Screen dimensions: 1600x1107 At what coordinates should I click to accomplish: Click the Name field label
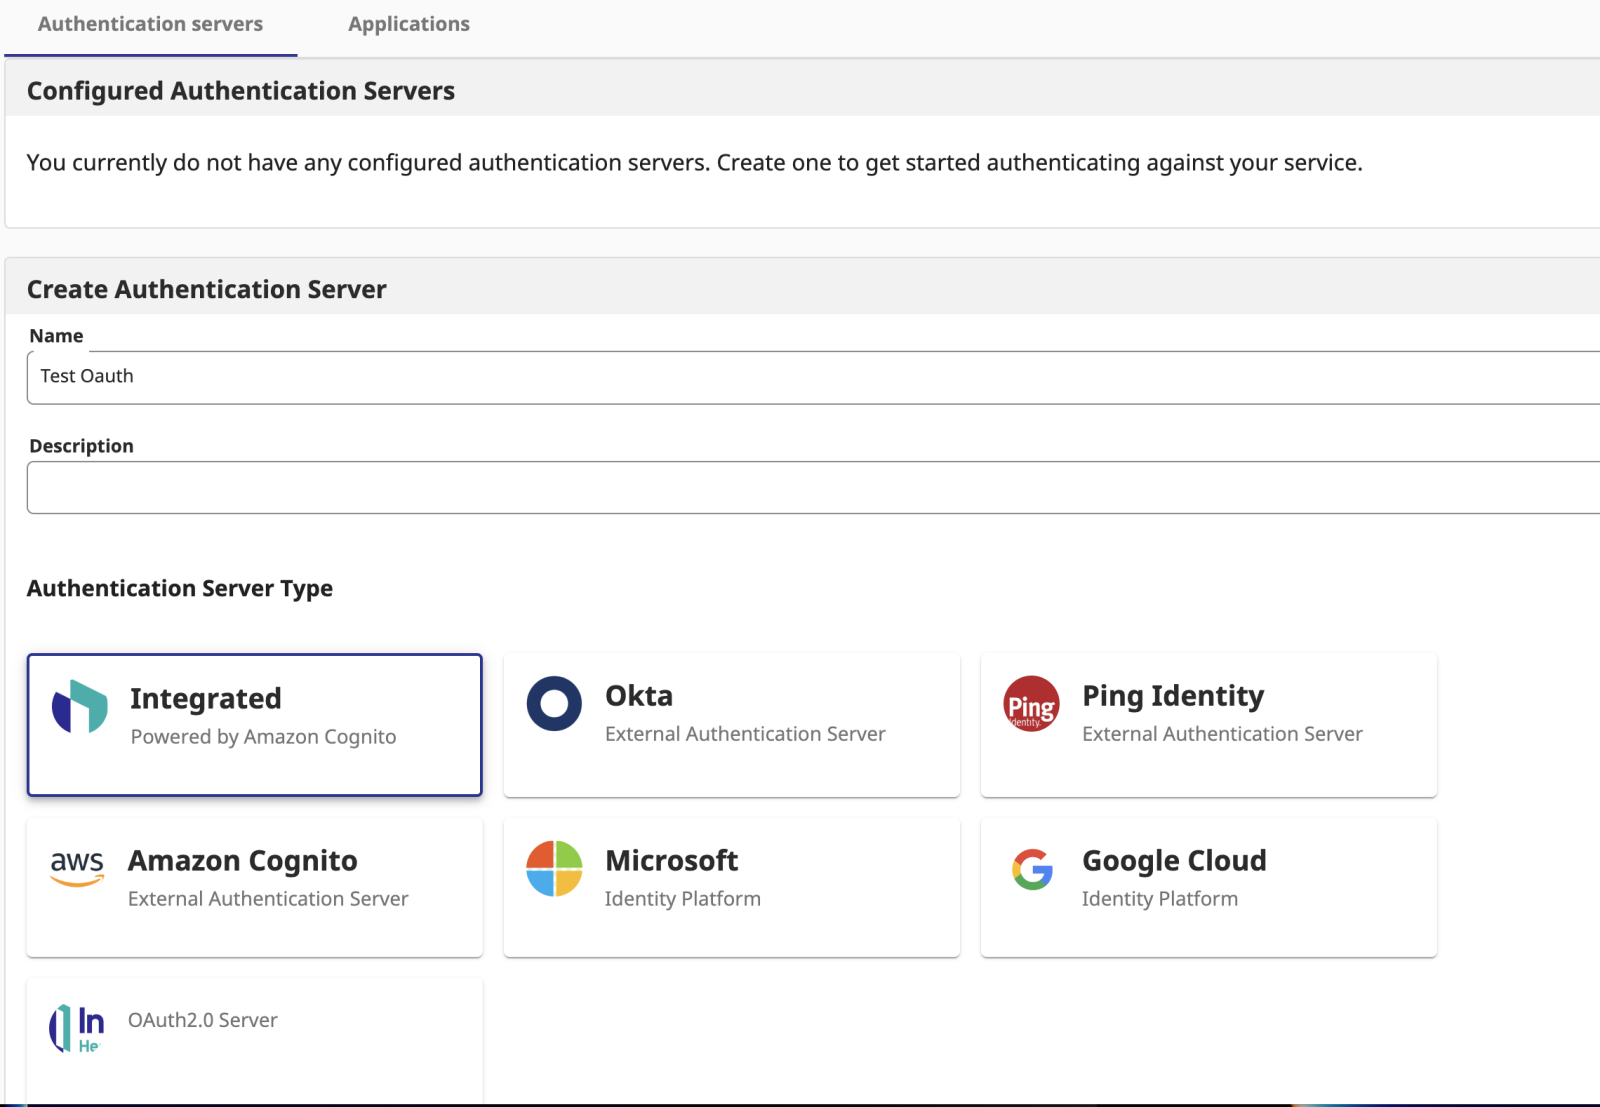click(57, 336)
